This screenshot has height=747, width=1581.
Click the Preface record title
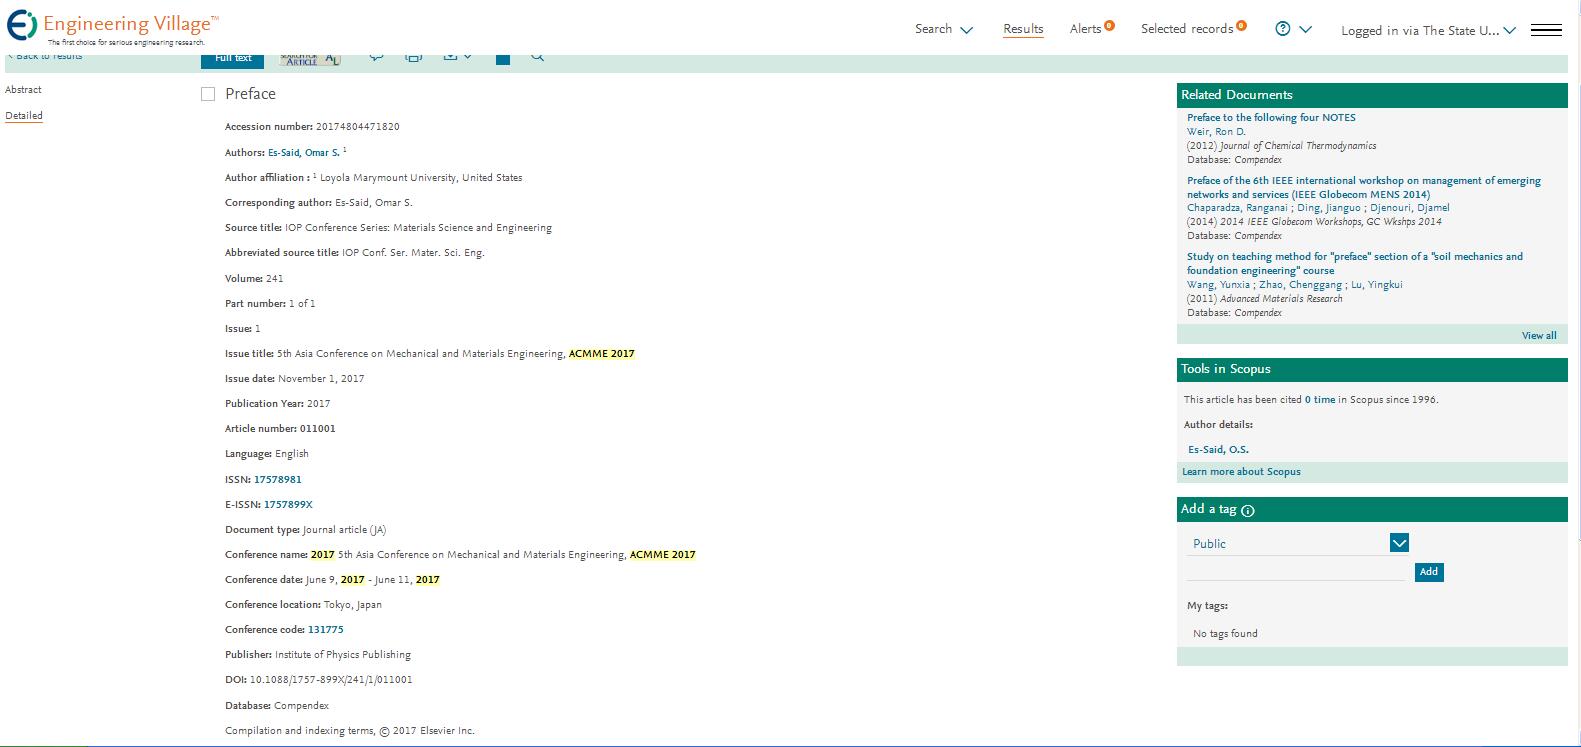(x=250, y=94)
